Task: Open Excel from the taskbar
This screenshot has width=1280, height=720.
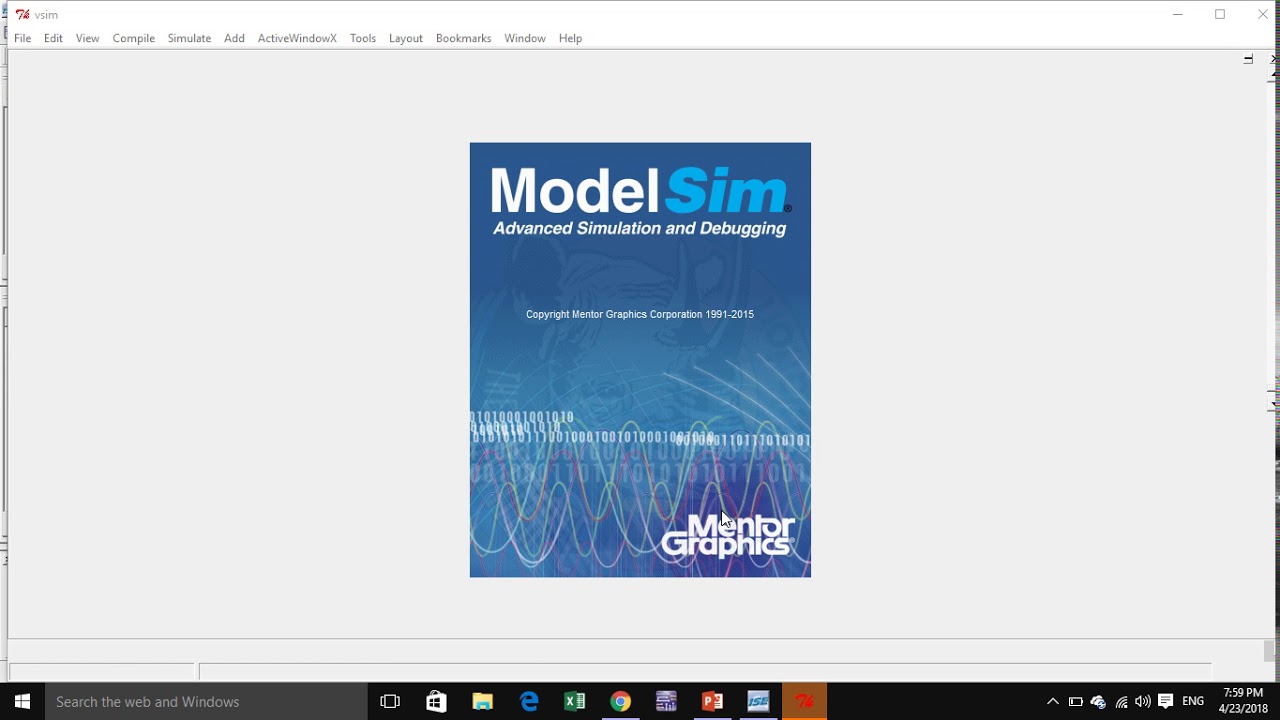Action: point(575,702)
